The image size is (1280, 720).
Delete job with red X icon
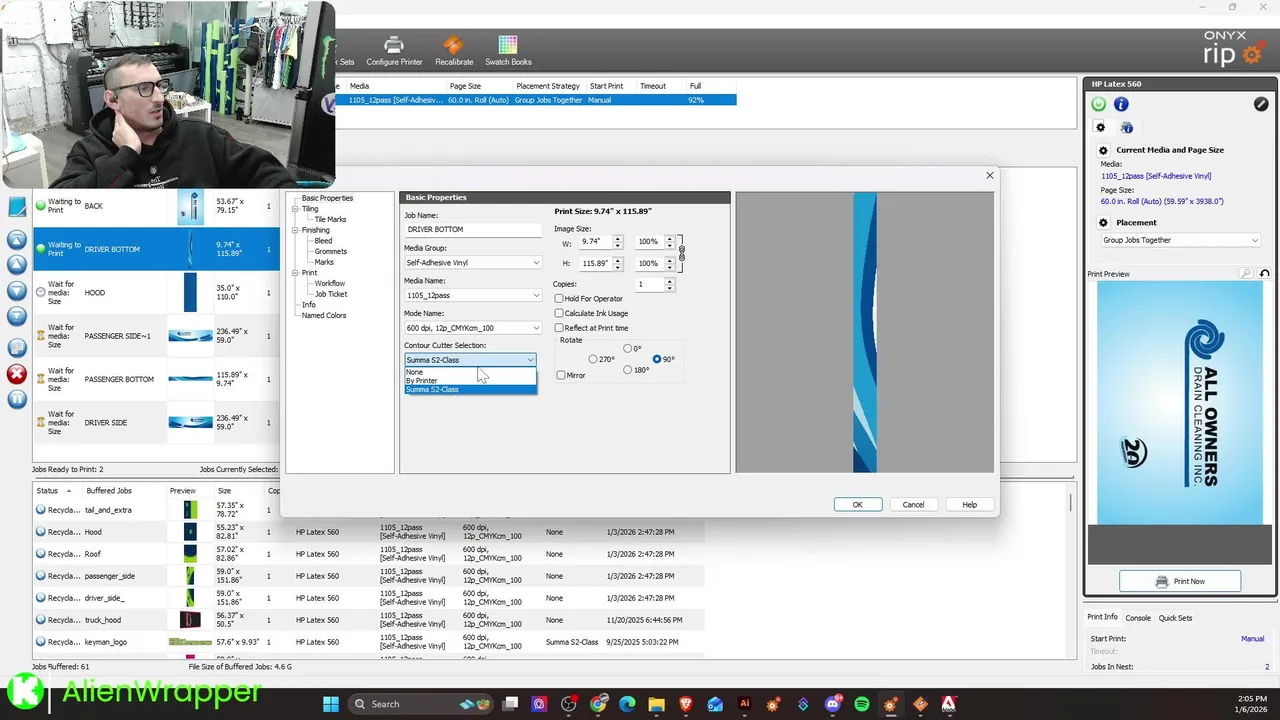[x=17, y=374]
